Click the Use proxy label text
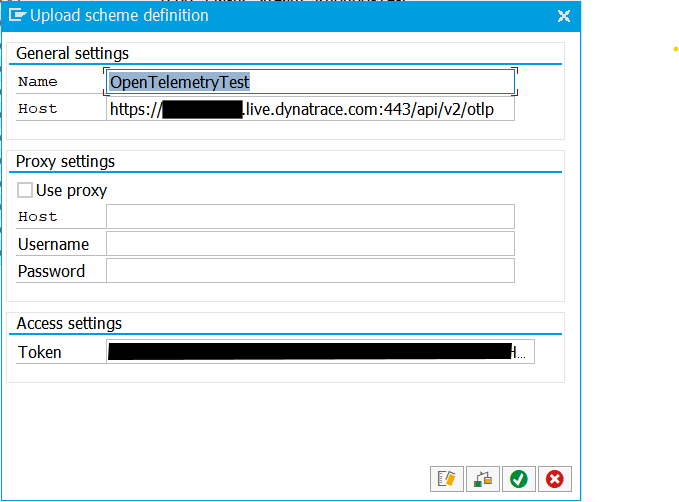 point(71,190)
